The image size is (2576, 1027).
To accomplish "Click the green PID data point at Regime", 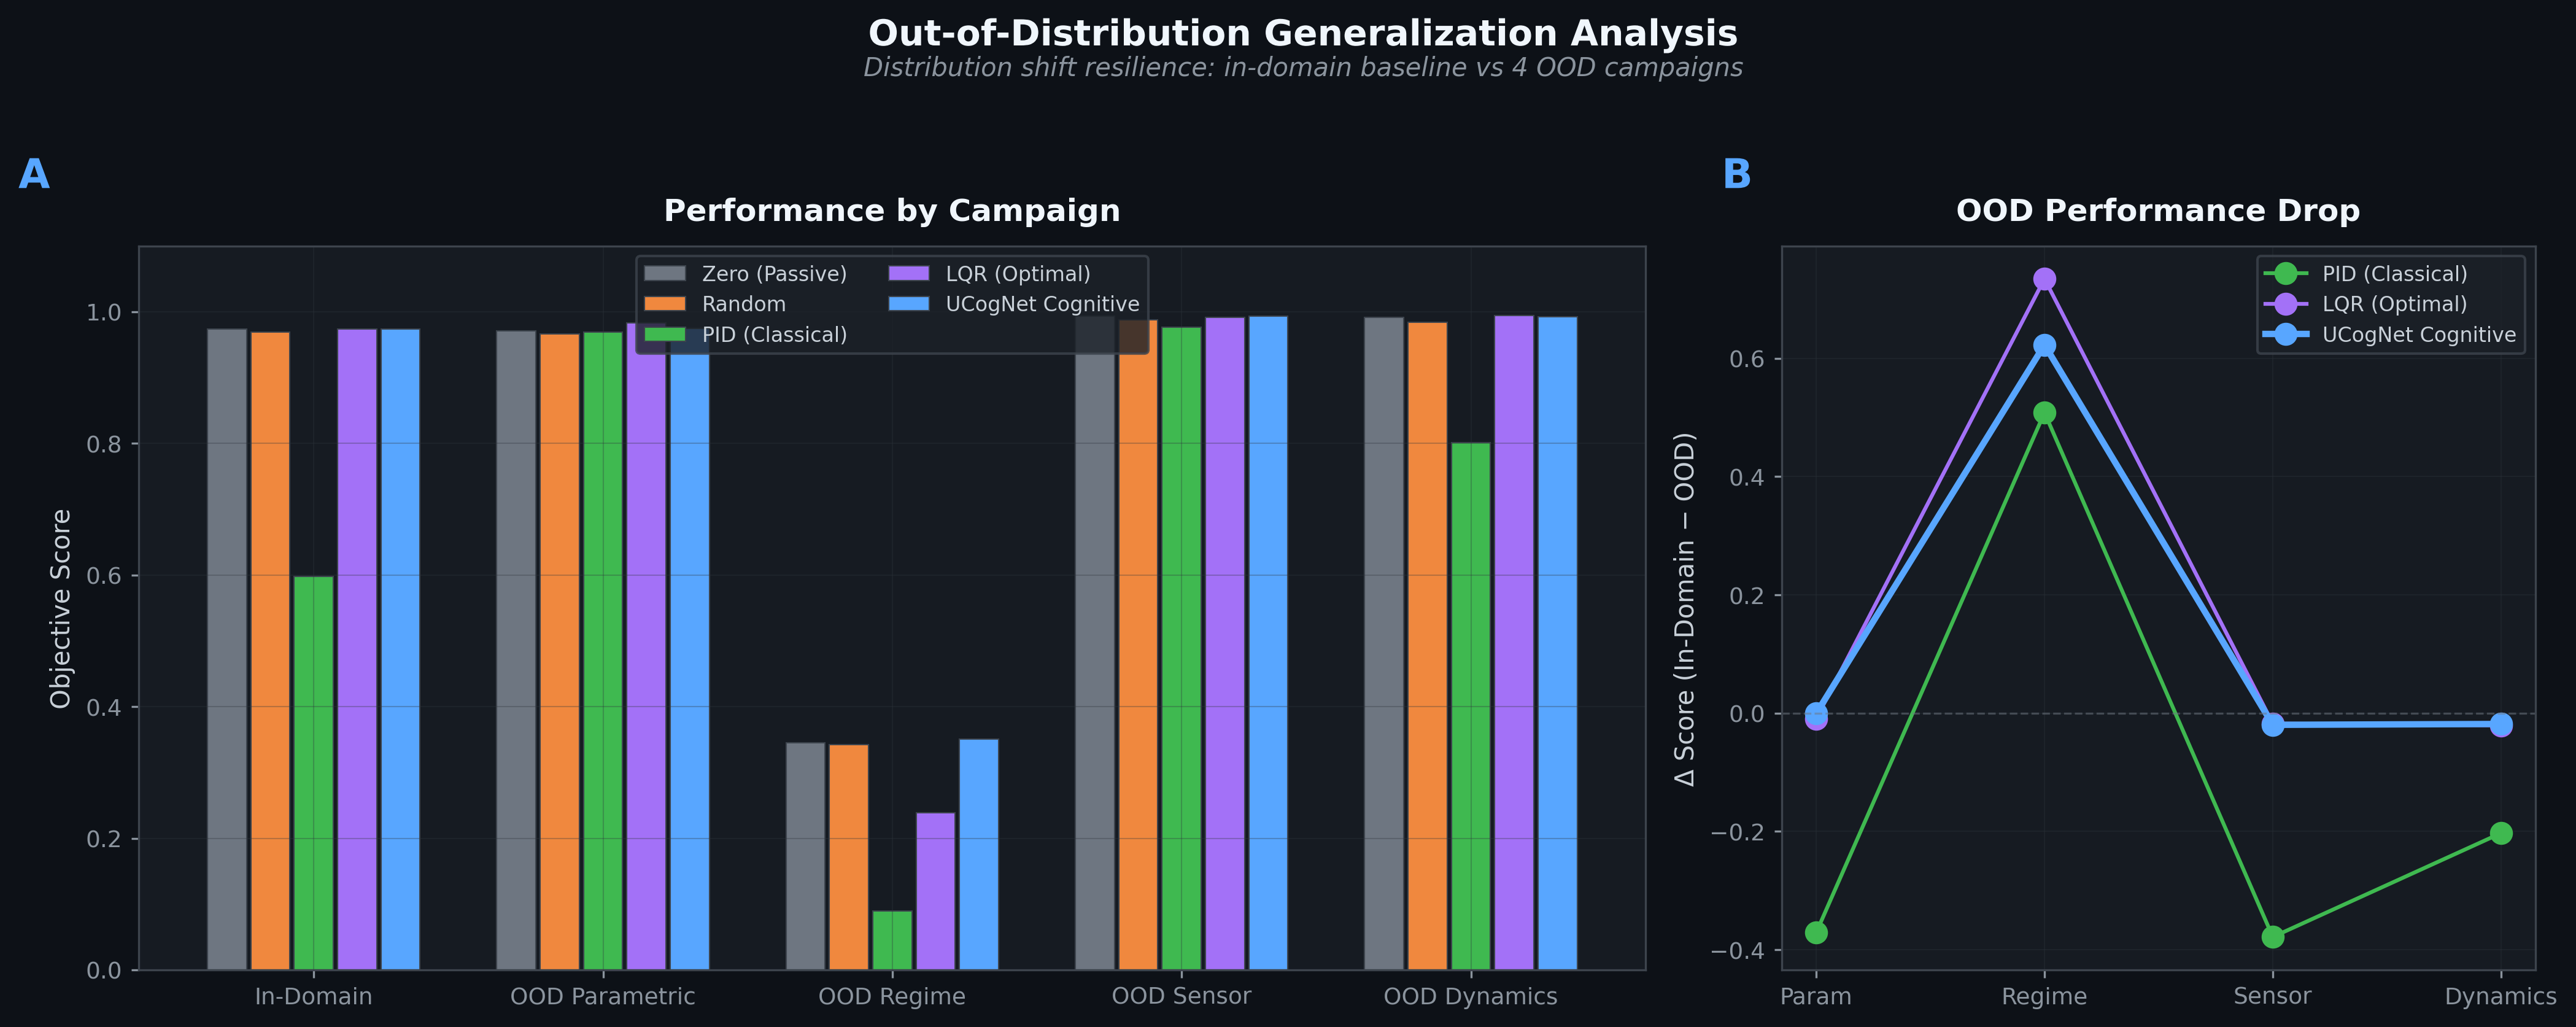I will click(2044, 413).
